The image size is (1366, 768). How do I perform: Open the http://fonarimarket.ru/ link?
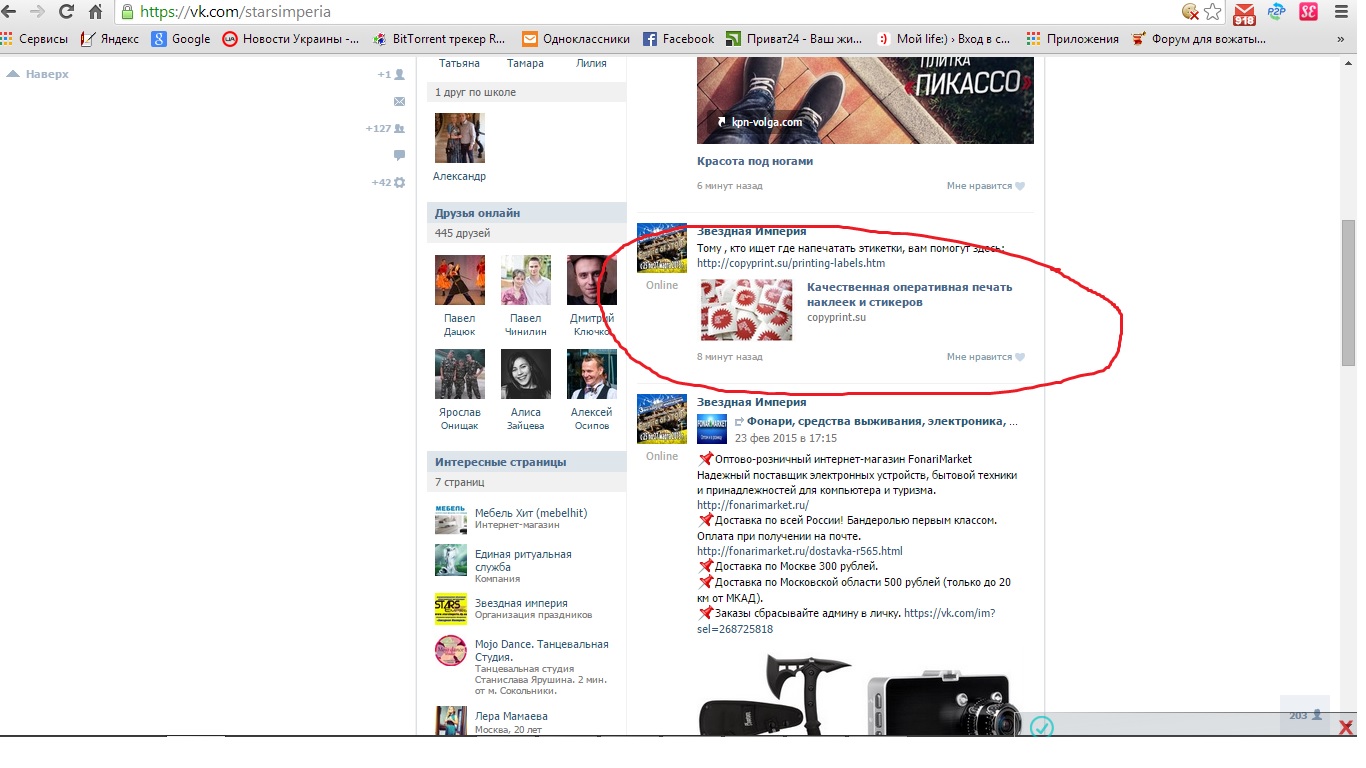click(x=753, y=505)
